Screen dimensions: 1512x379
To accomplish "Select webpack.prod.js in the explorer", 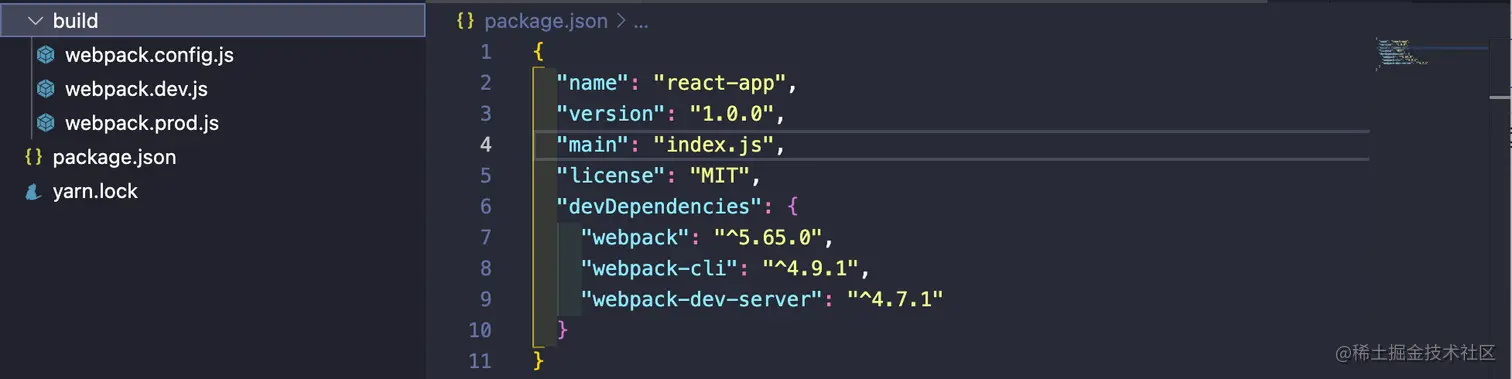I will pyautogui.click(x=142, y=123).
